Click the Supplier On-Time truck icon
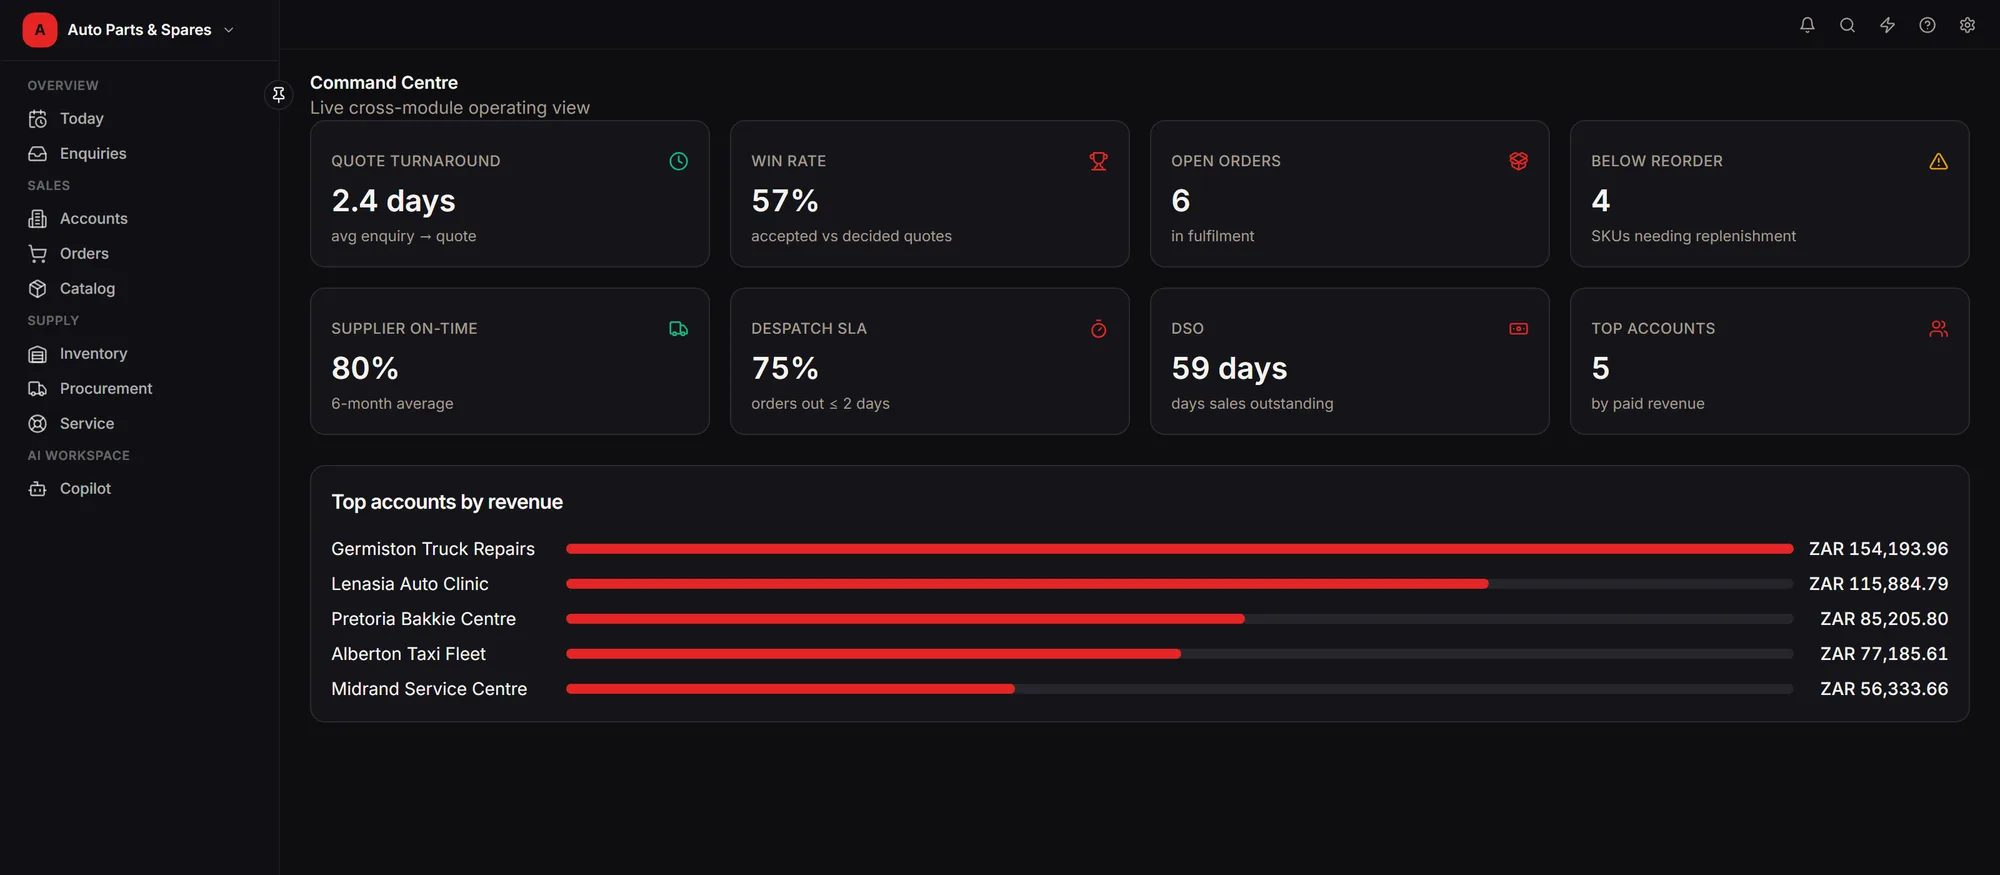Image resolution: width=2000 pixels, height=875 pixels. 678,329
